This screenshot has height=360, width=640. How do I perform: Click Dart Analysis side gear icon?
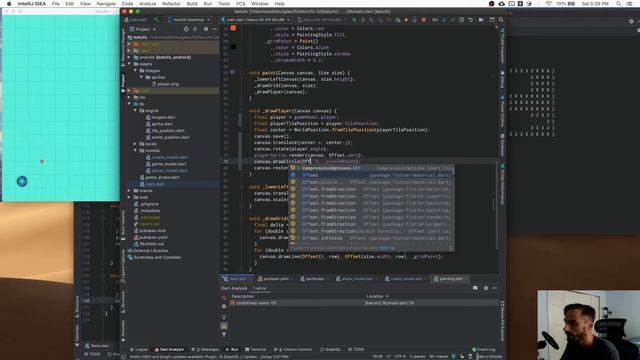(x=224, y=306)
